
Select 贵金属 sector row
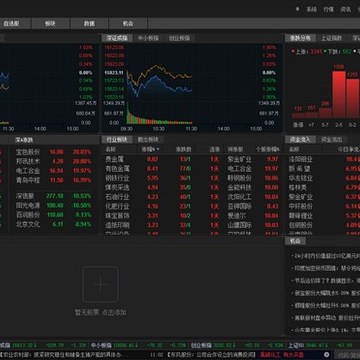pyautogui.click(x=192, y=159)
